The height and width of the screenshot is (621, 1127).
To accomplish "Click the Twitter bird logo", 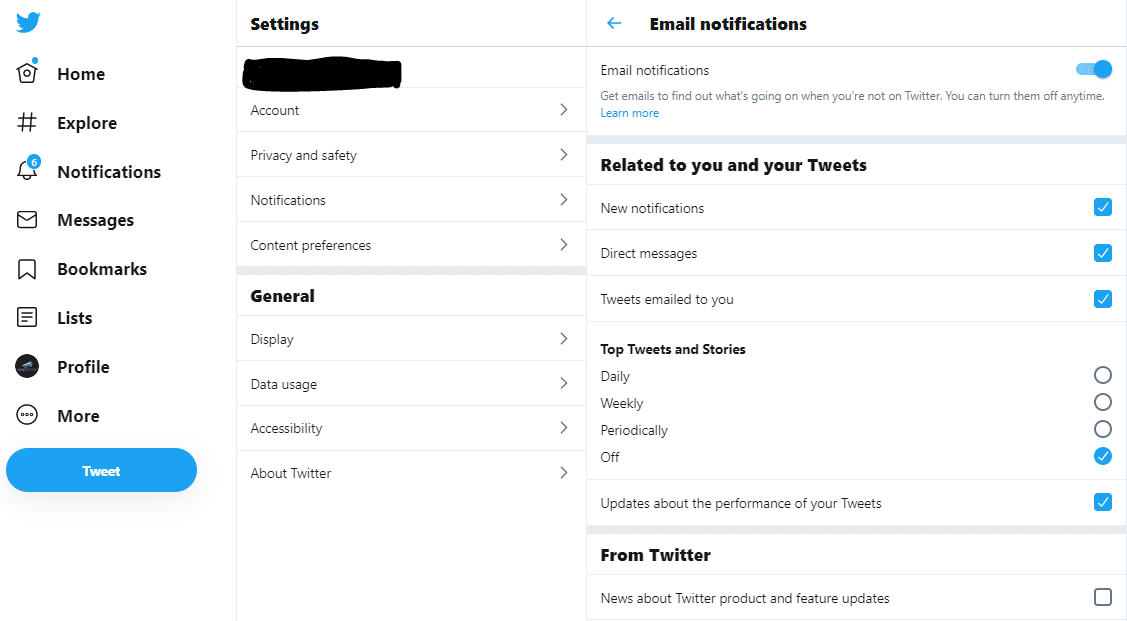I will pos(28,23).
